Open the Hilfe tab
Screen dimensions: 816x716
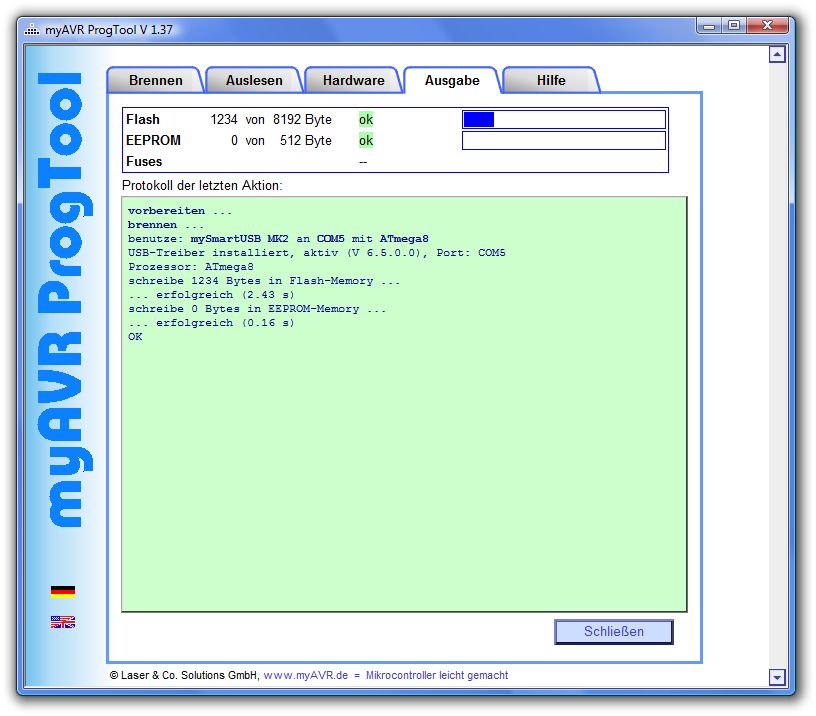pos(550,80)
